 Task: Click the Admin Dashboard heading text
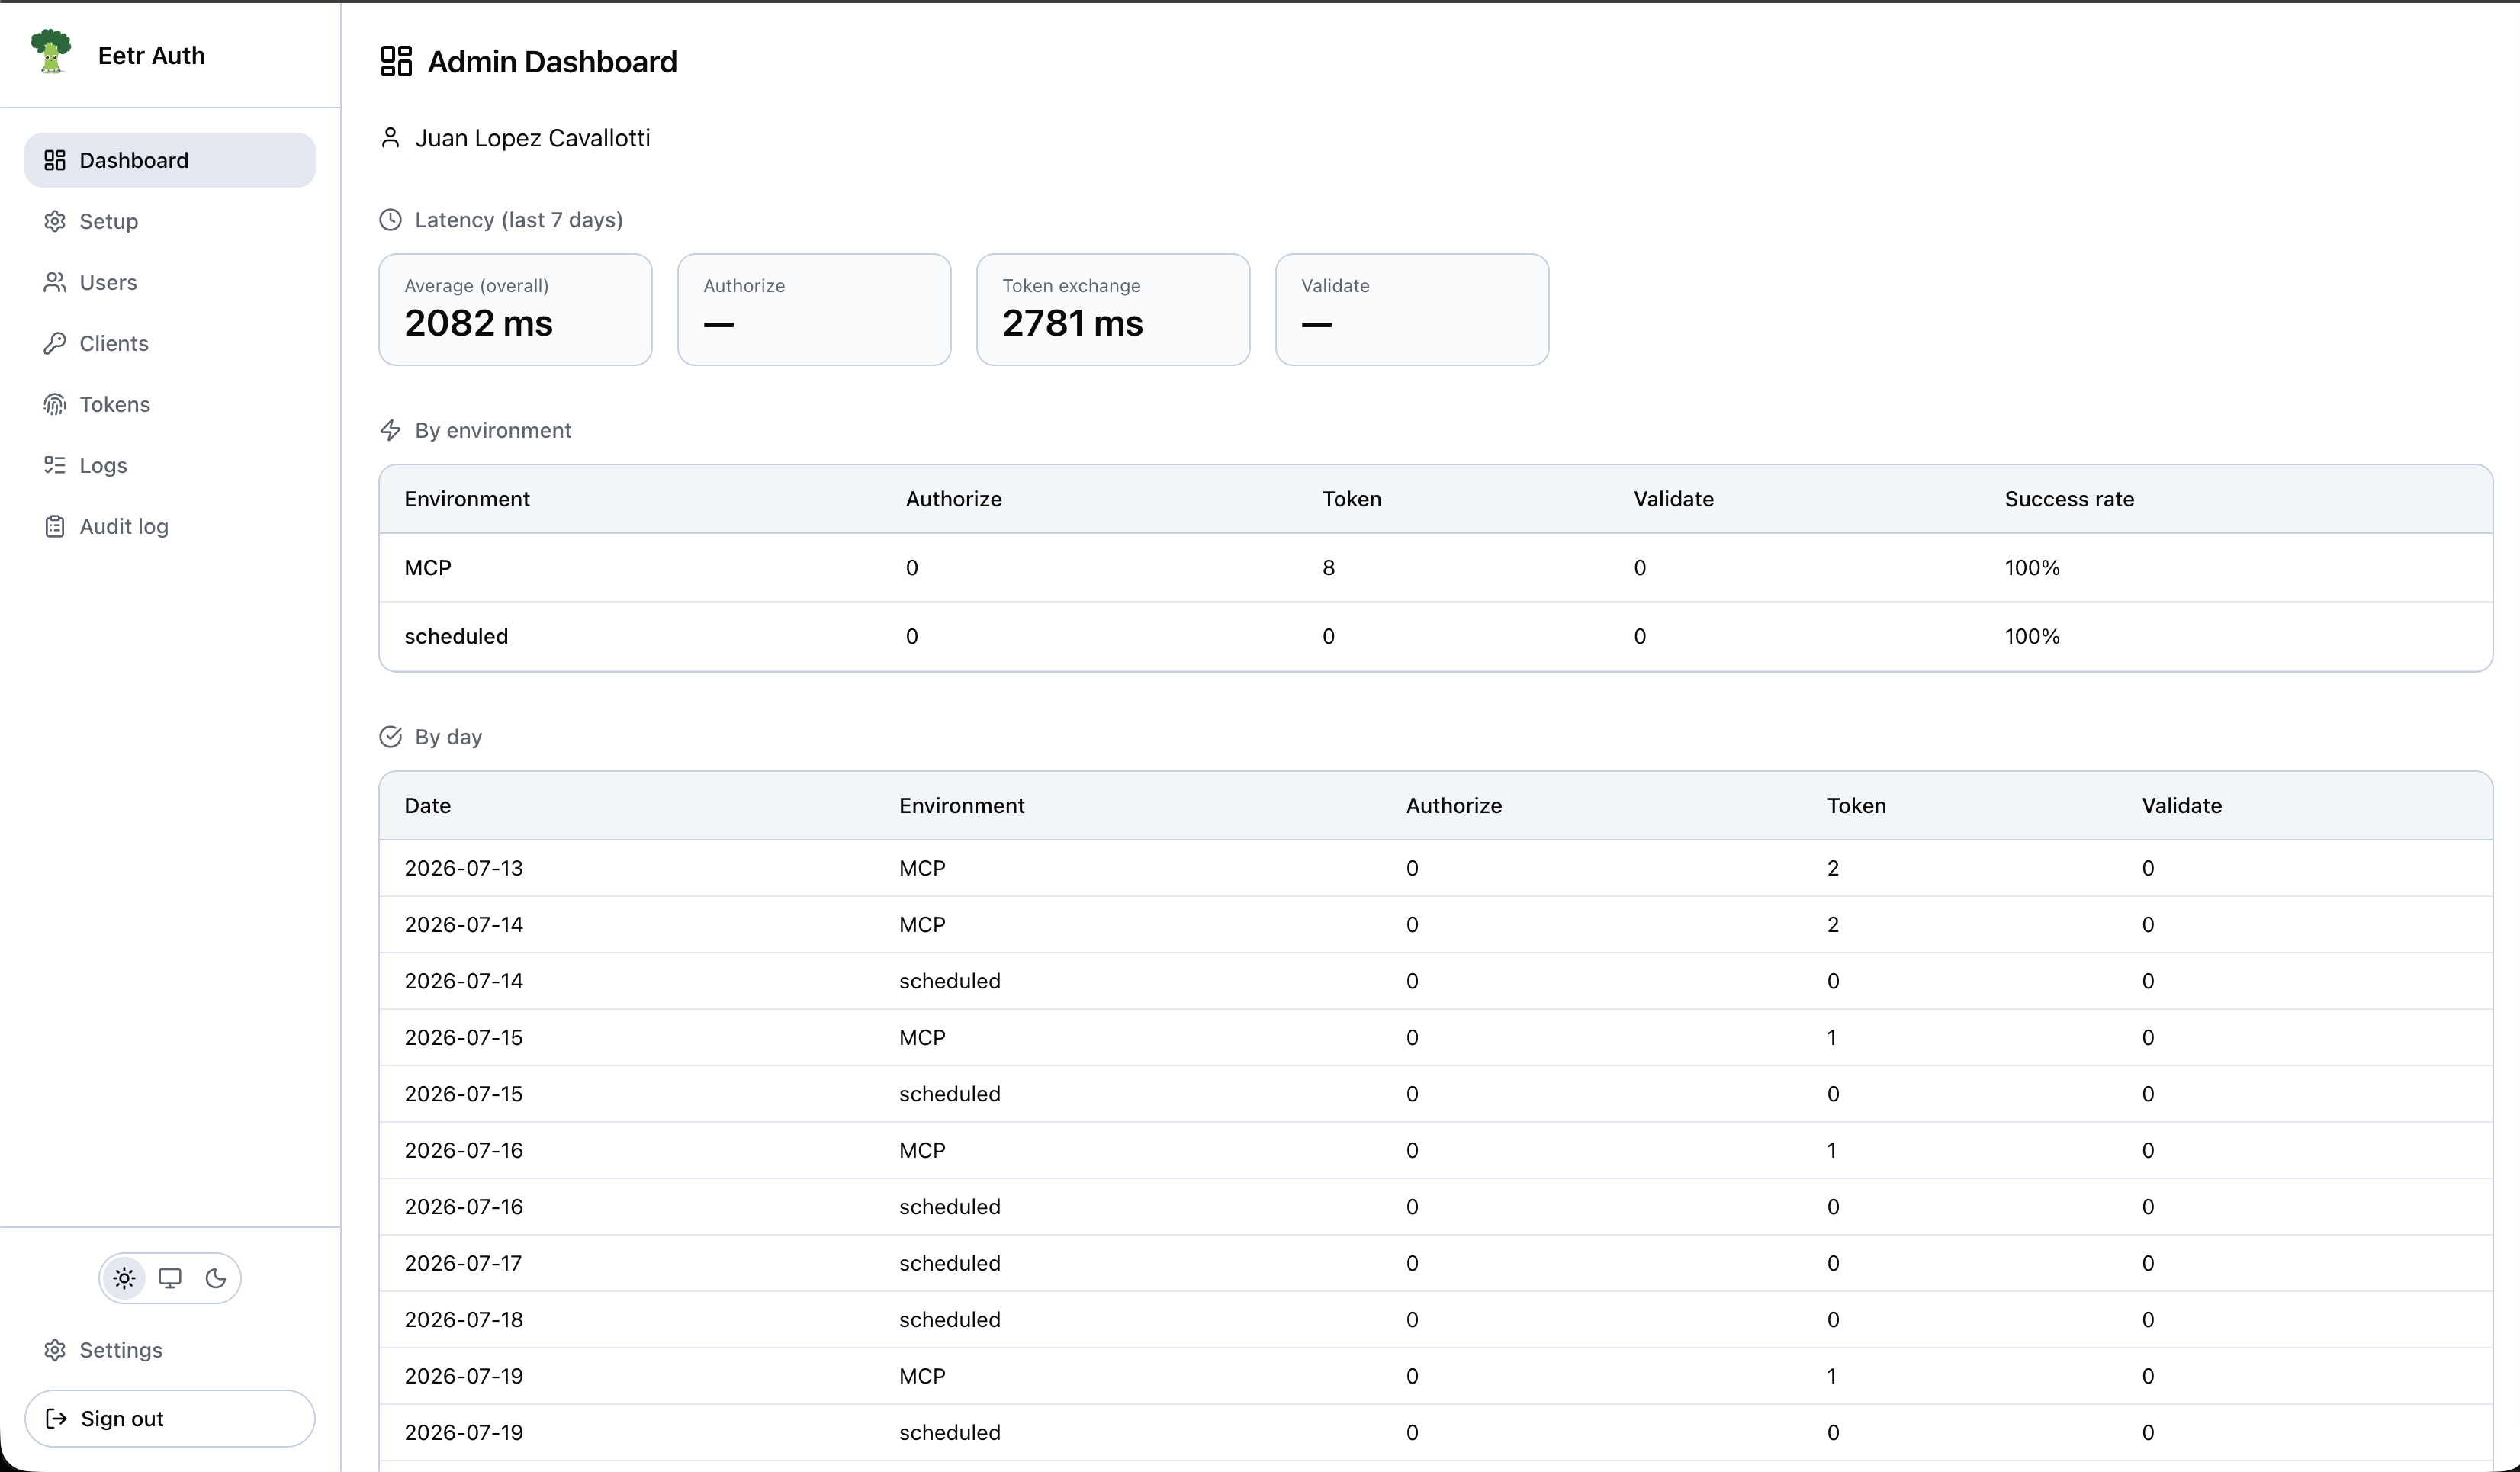click(x=552, y=61)
